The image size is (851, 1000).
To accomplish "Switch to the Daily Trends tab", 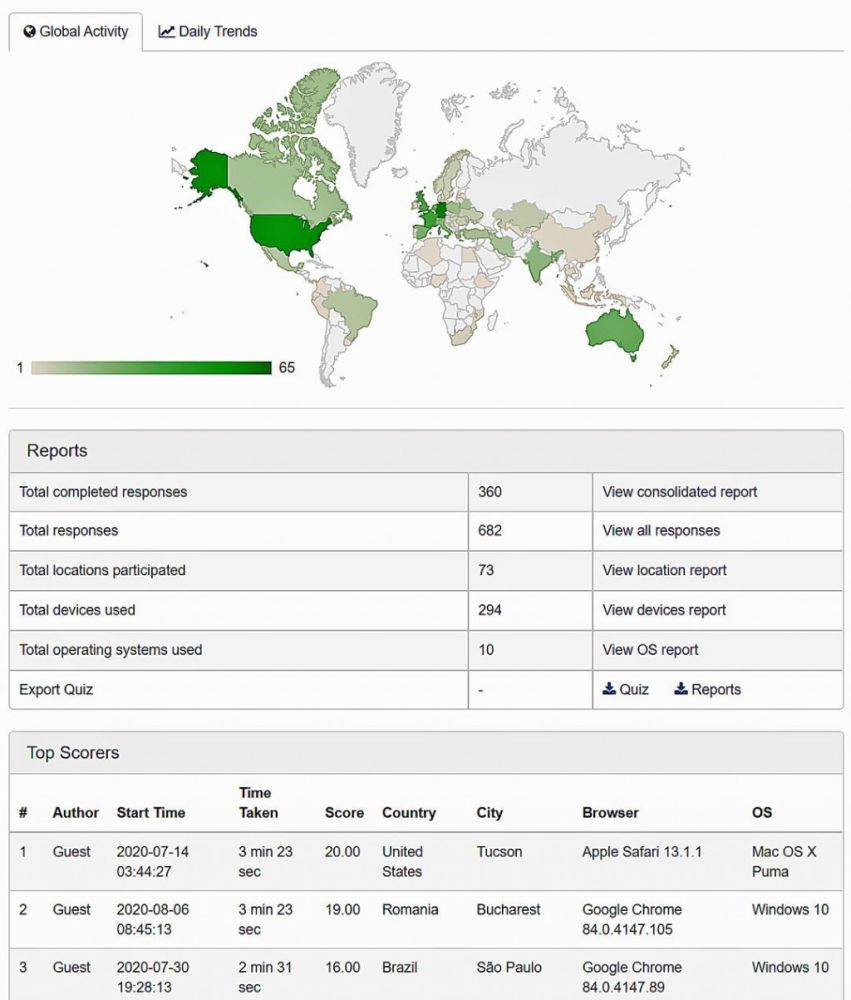I will click(x=208, y=31).
